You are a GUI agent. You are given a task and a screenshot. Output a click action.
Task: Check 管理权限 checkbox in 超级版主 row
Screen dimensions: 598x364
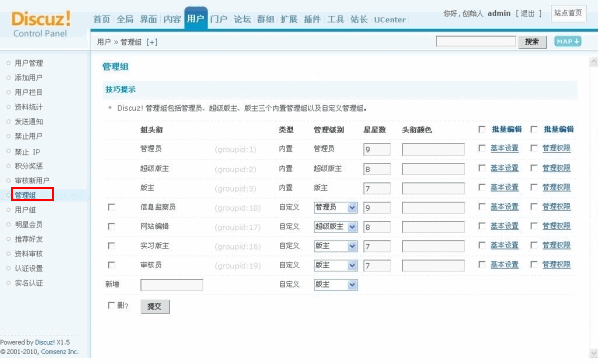pos(534,168)
